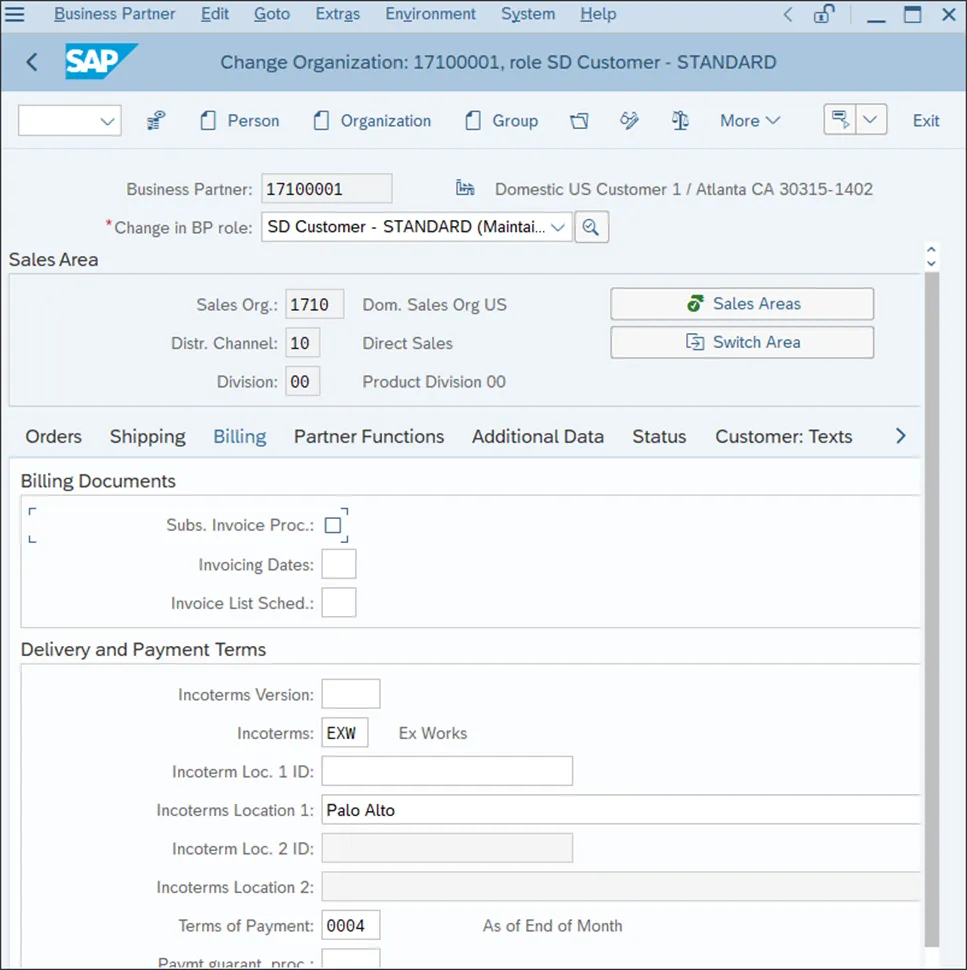967x970 pixels.
Task: Open dropdown arrow beside variant icon
Action: (871, 119)
